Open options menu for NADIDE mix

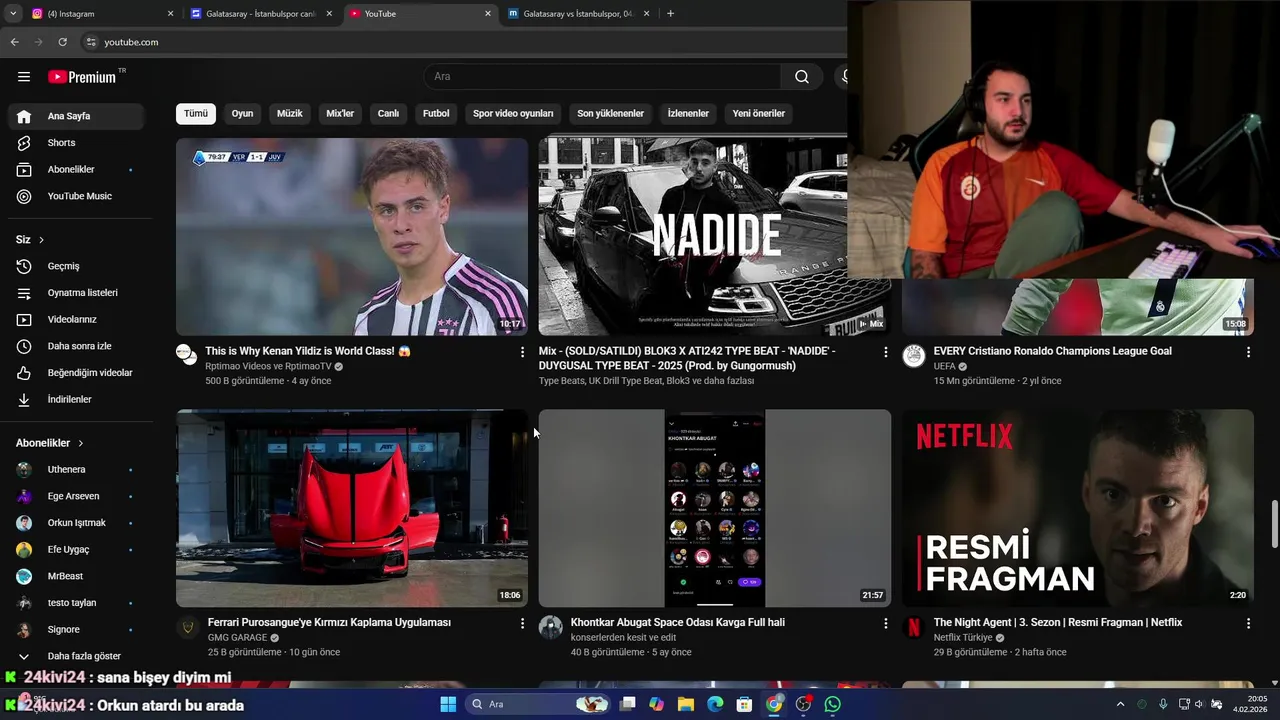point(885,352)
